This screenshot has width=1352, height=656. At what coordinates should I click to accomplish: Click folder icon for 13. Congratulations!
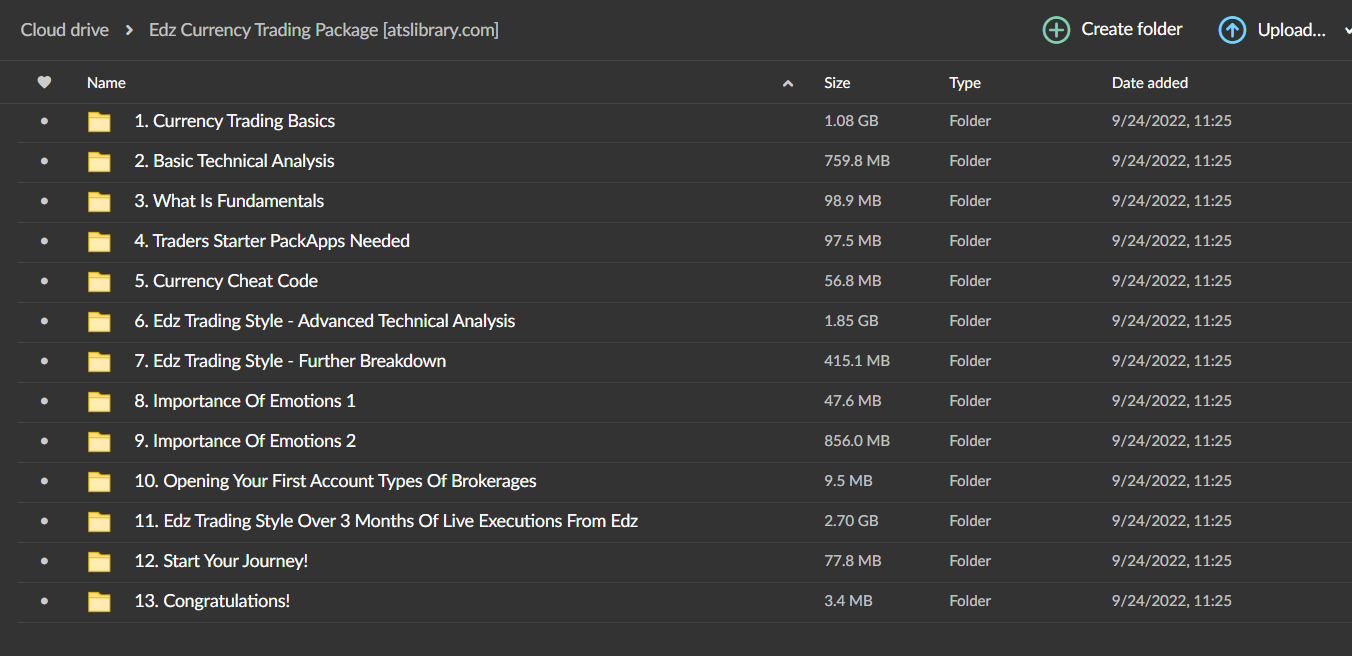click(99, 602)
